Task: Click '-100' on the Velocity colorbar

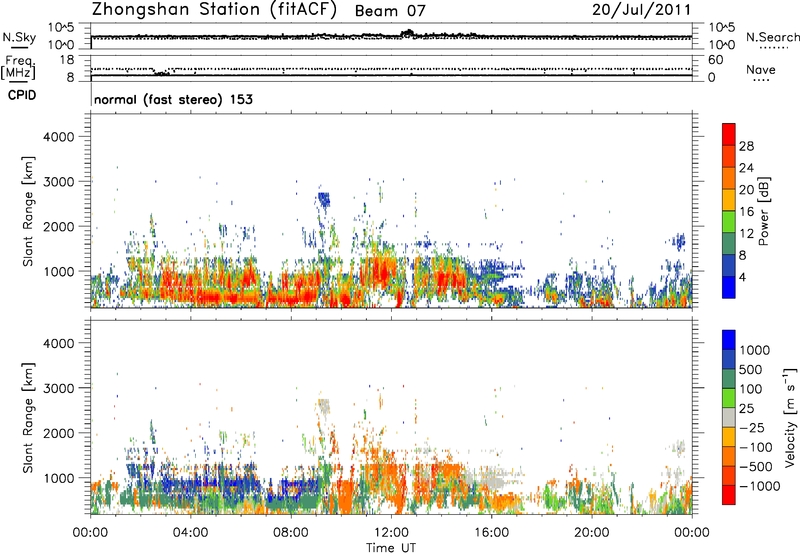Action: click(756, 447)
